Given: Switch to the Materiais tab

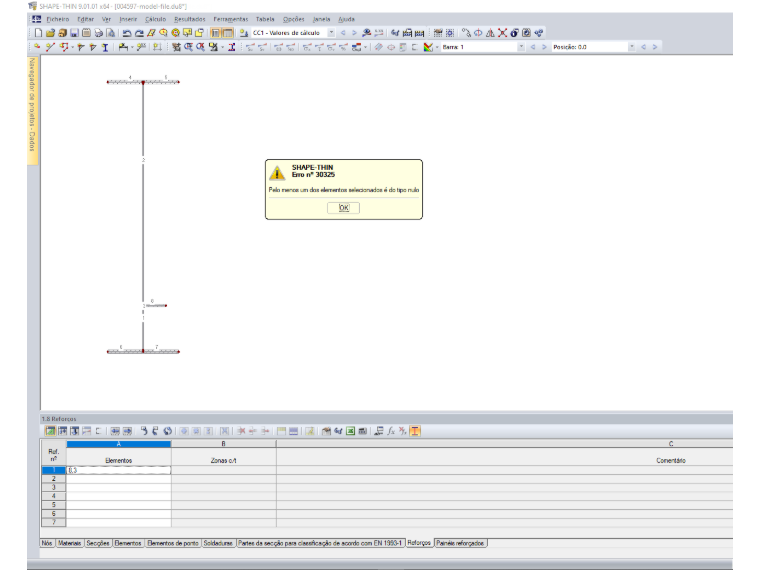Looking at the screenshot, I should [x=69, y=543].
